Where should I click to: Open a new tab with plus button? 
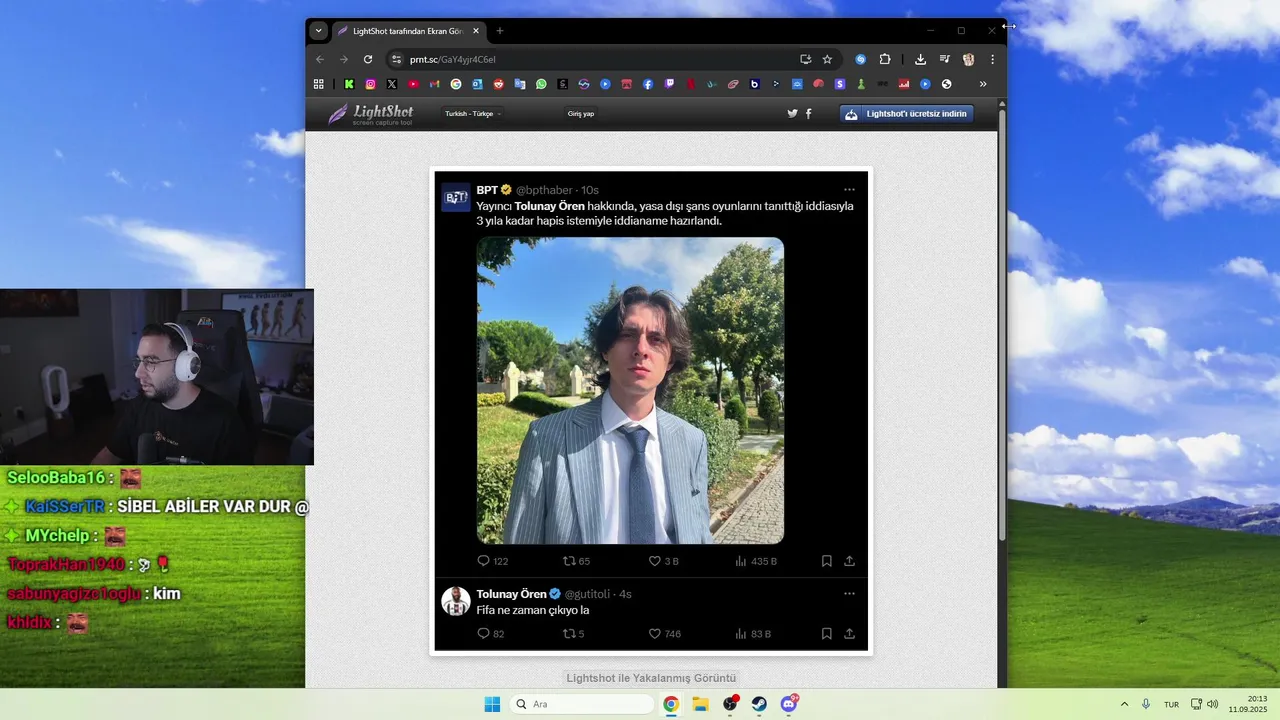[500, 31]
